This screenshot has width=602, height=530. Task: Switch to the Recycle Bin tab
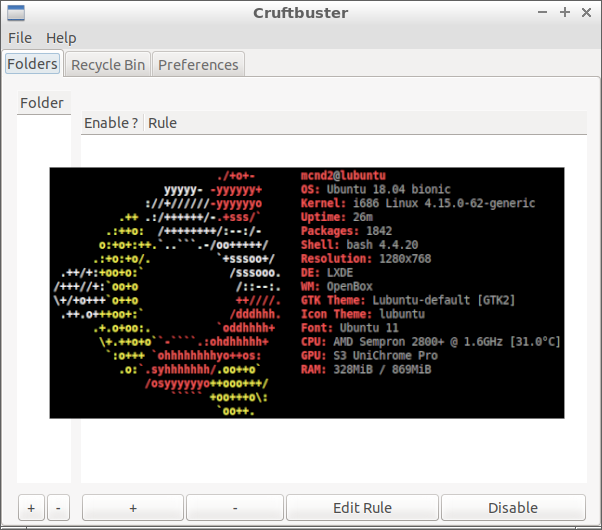pos(108,65)
